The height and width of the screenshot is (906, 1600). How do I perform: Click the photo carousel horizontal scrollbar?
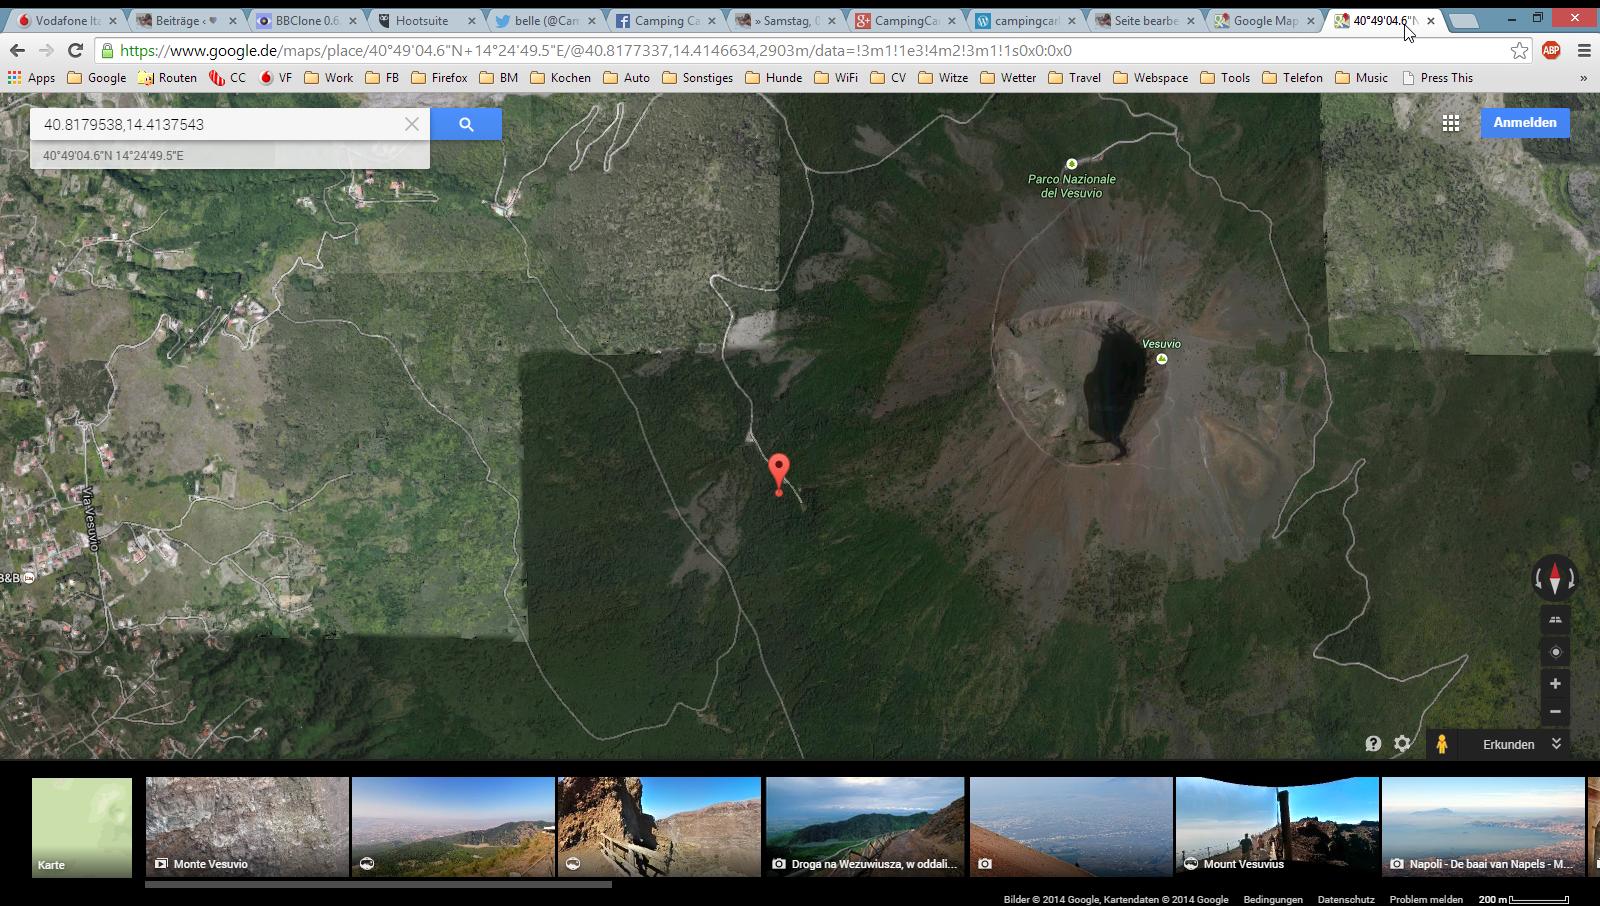click(x=378, y=885)
